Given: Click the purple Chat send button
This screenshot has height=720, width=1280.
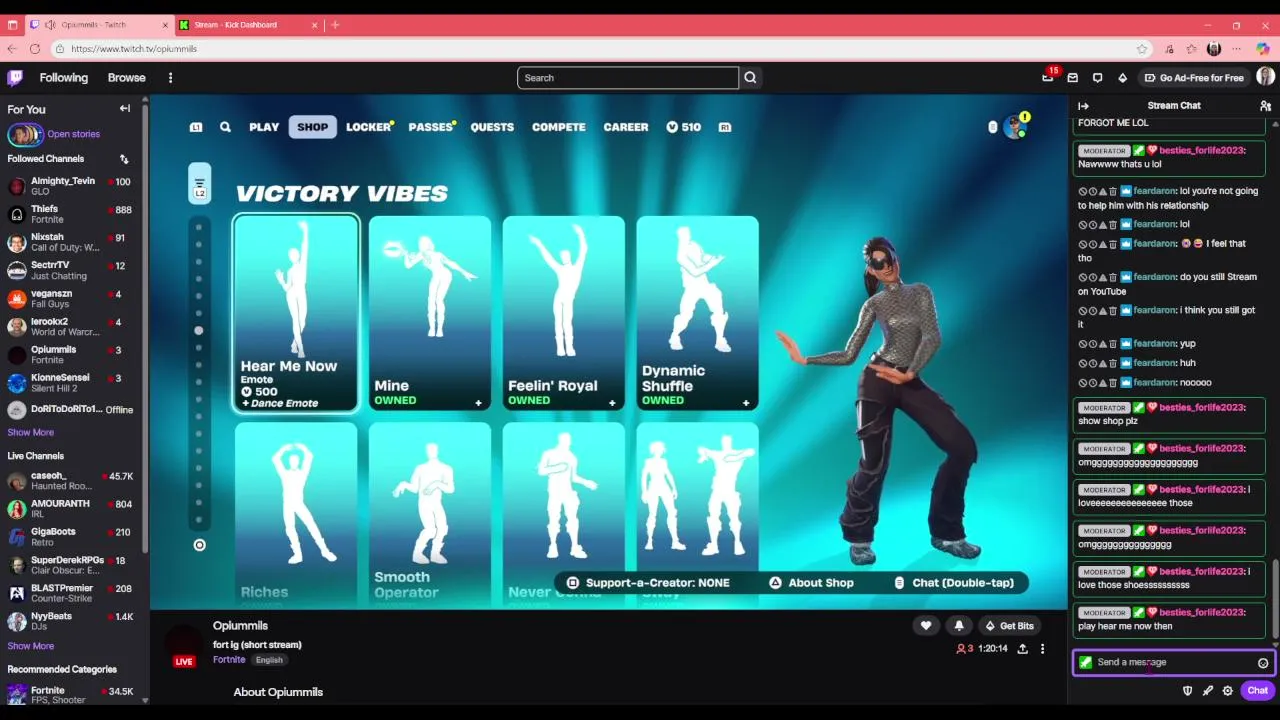Looking at the screenshot, I should click(1257, 691).
